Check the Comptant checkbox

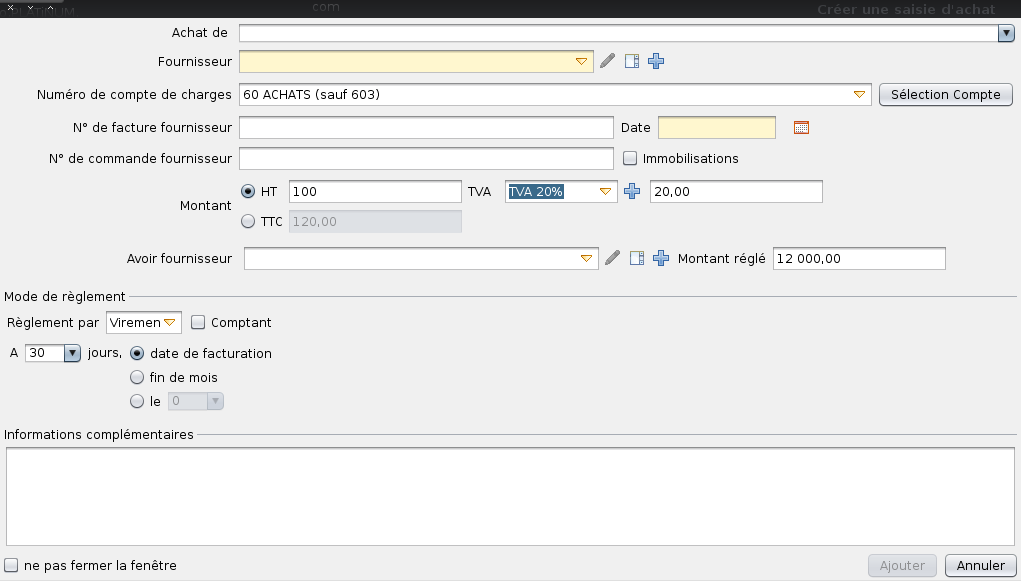point(198,323)
